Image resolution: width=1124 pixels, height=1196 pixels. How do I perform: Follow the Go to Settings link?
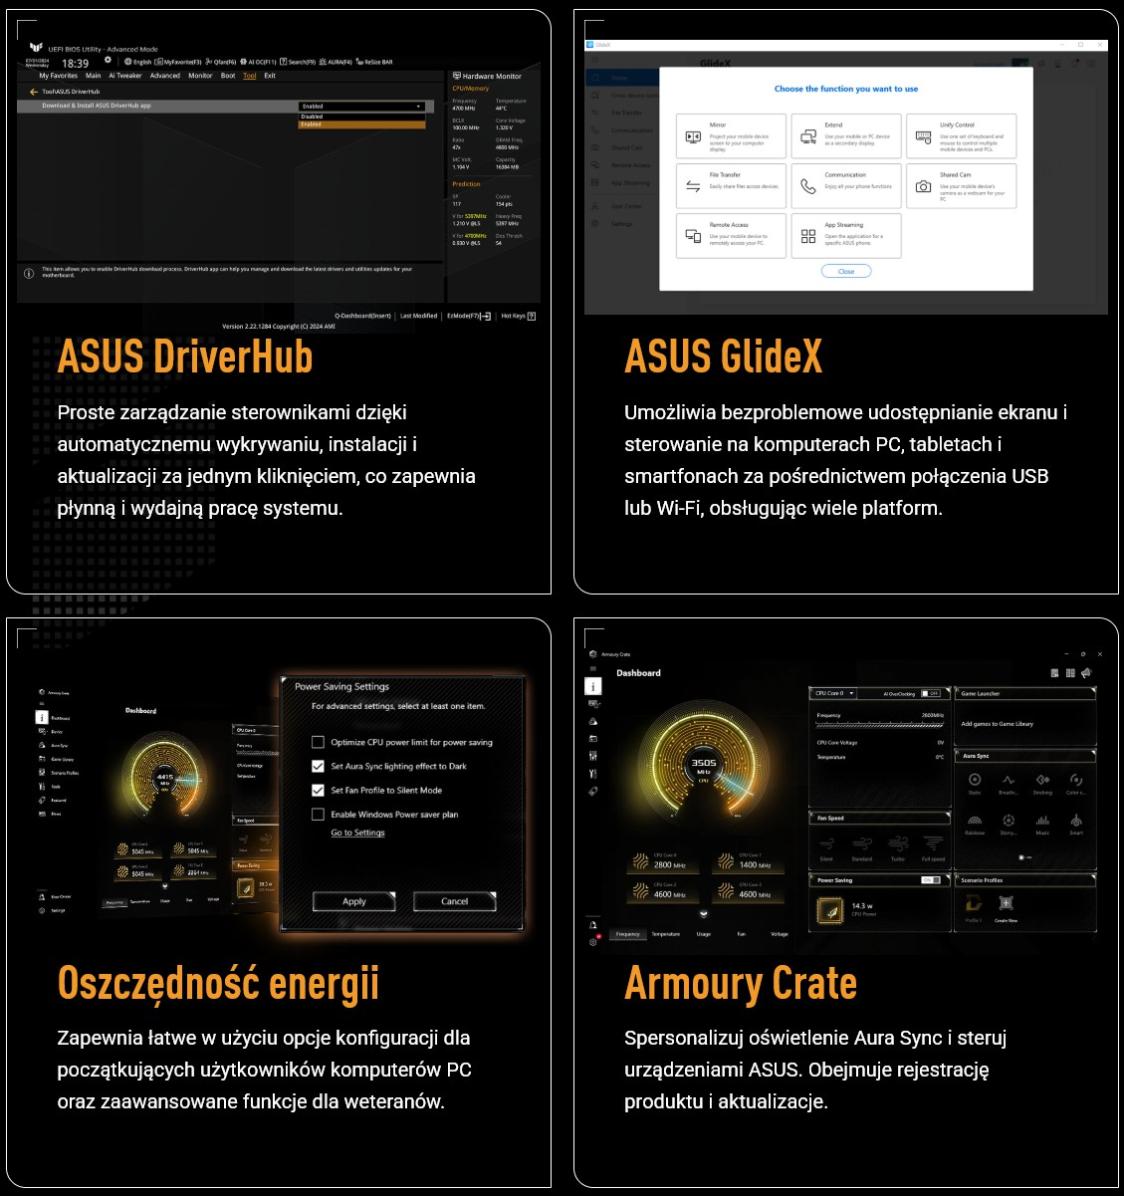click(x=358, y=832)
